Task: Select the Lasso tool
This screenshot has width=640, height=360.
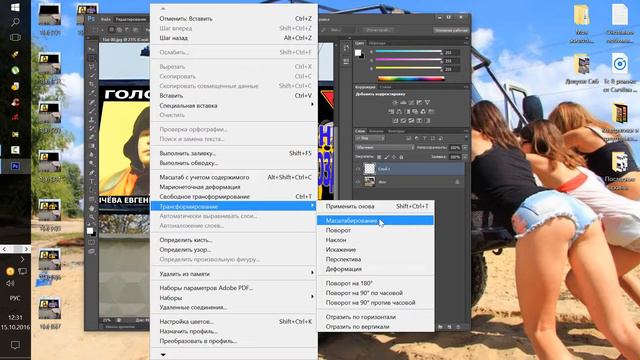Action: (x=91, y=67)
